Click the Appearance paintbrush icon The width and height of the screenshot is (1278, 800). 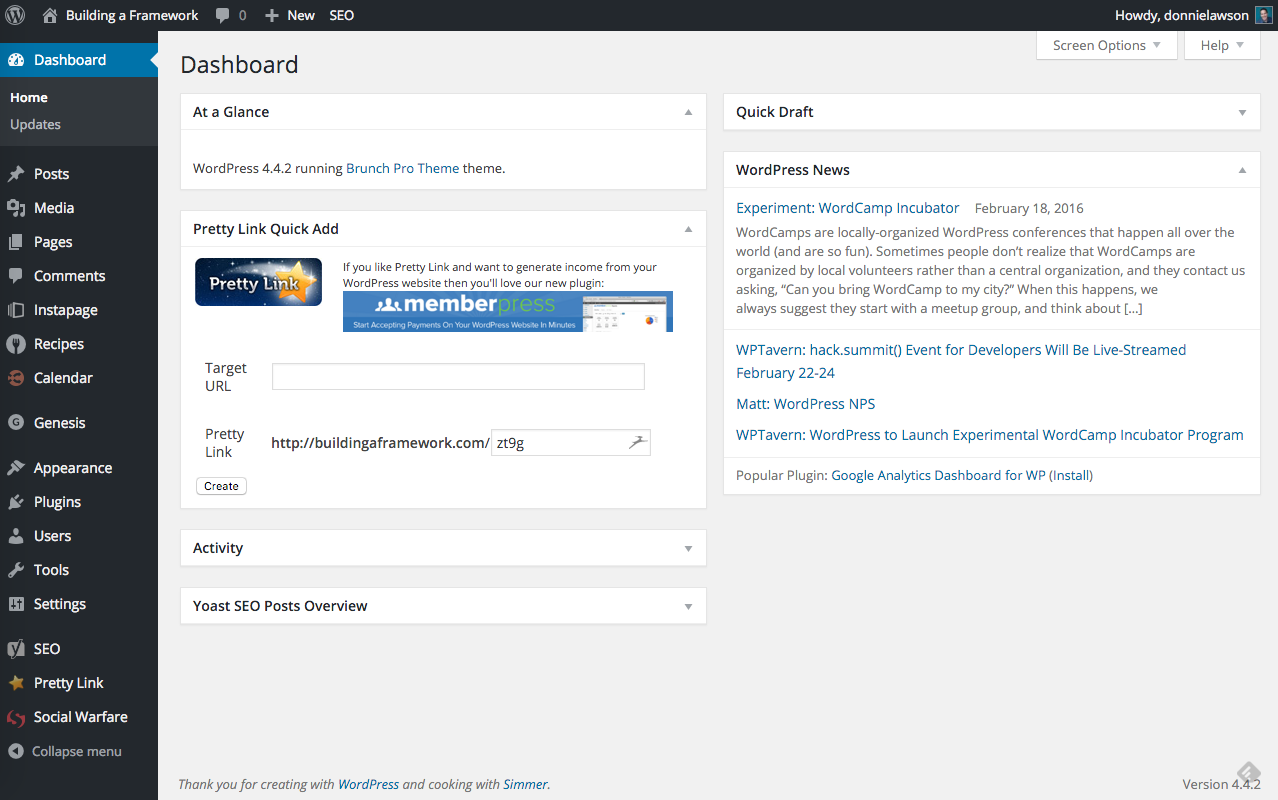(16, 468)
